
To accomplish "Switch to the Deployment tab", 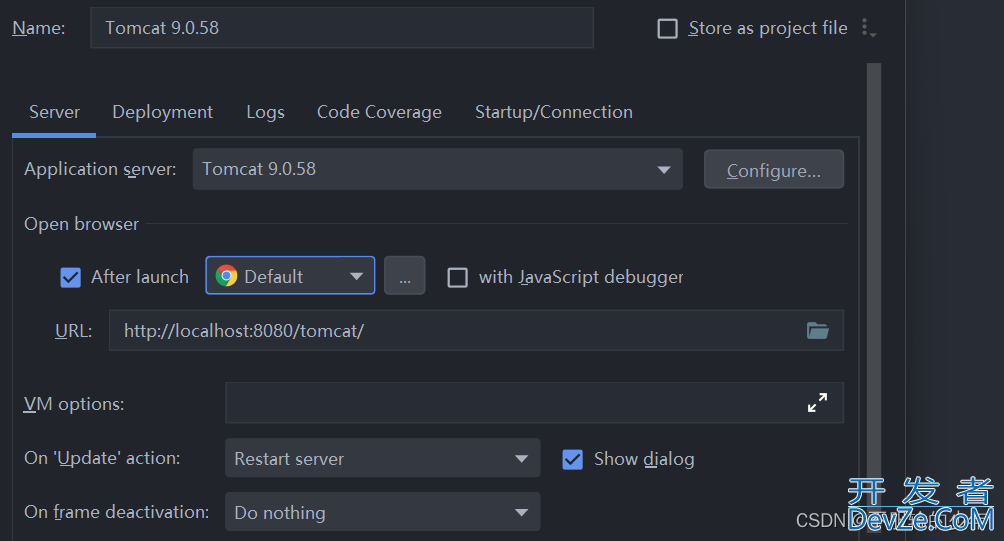I will 163,112.
